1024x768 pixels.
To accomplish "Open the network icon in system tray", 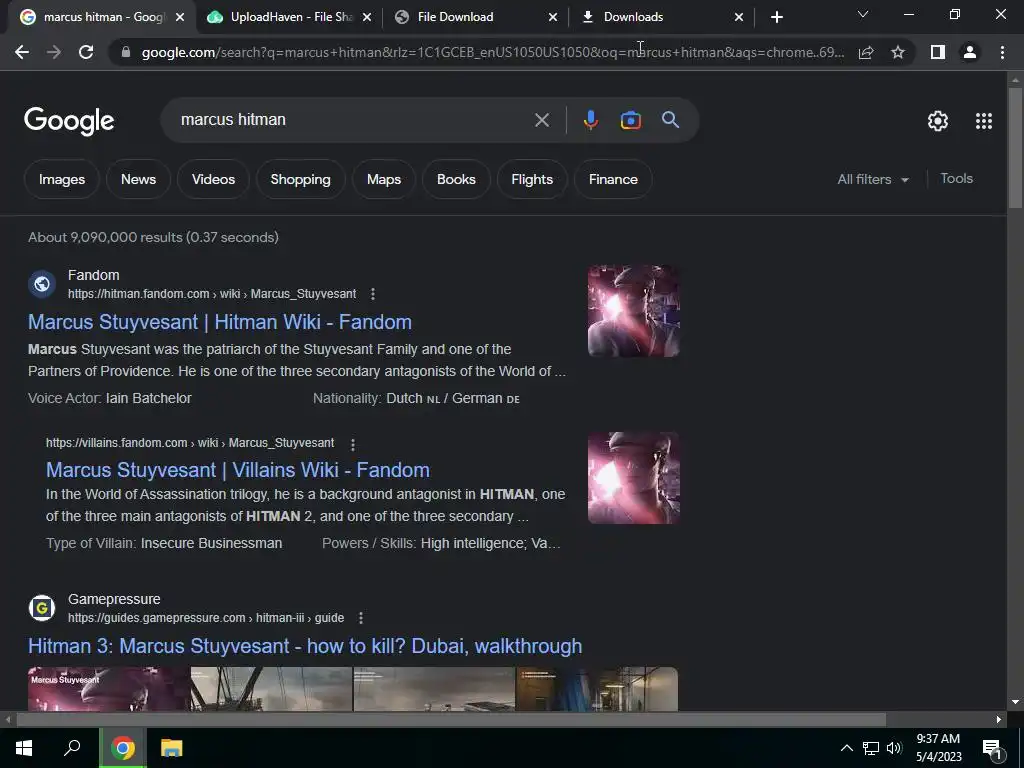I will (871, 748).
